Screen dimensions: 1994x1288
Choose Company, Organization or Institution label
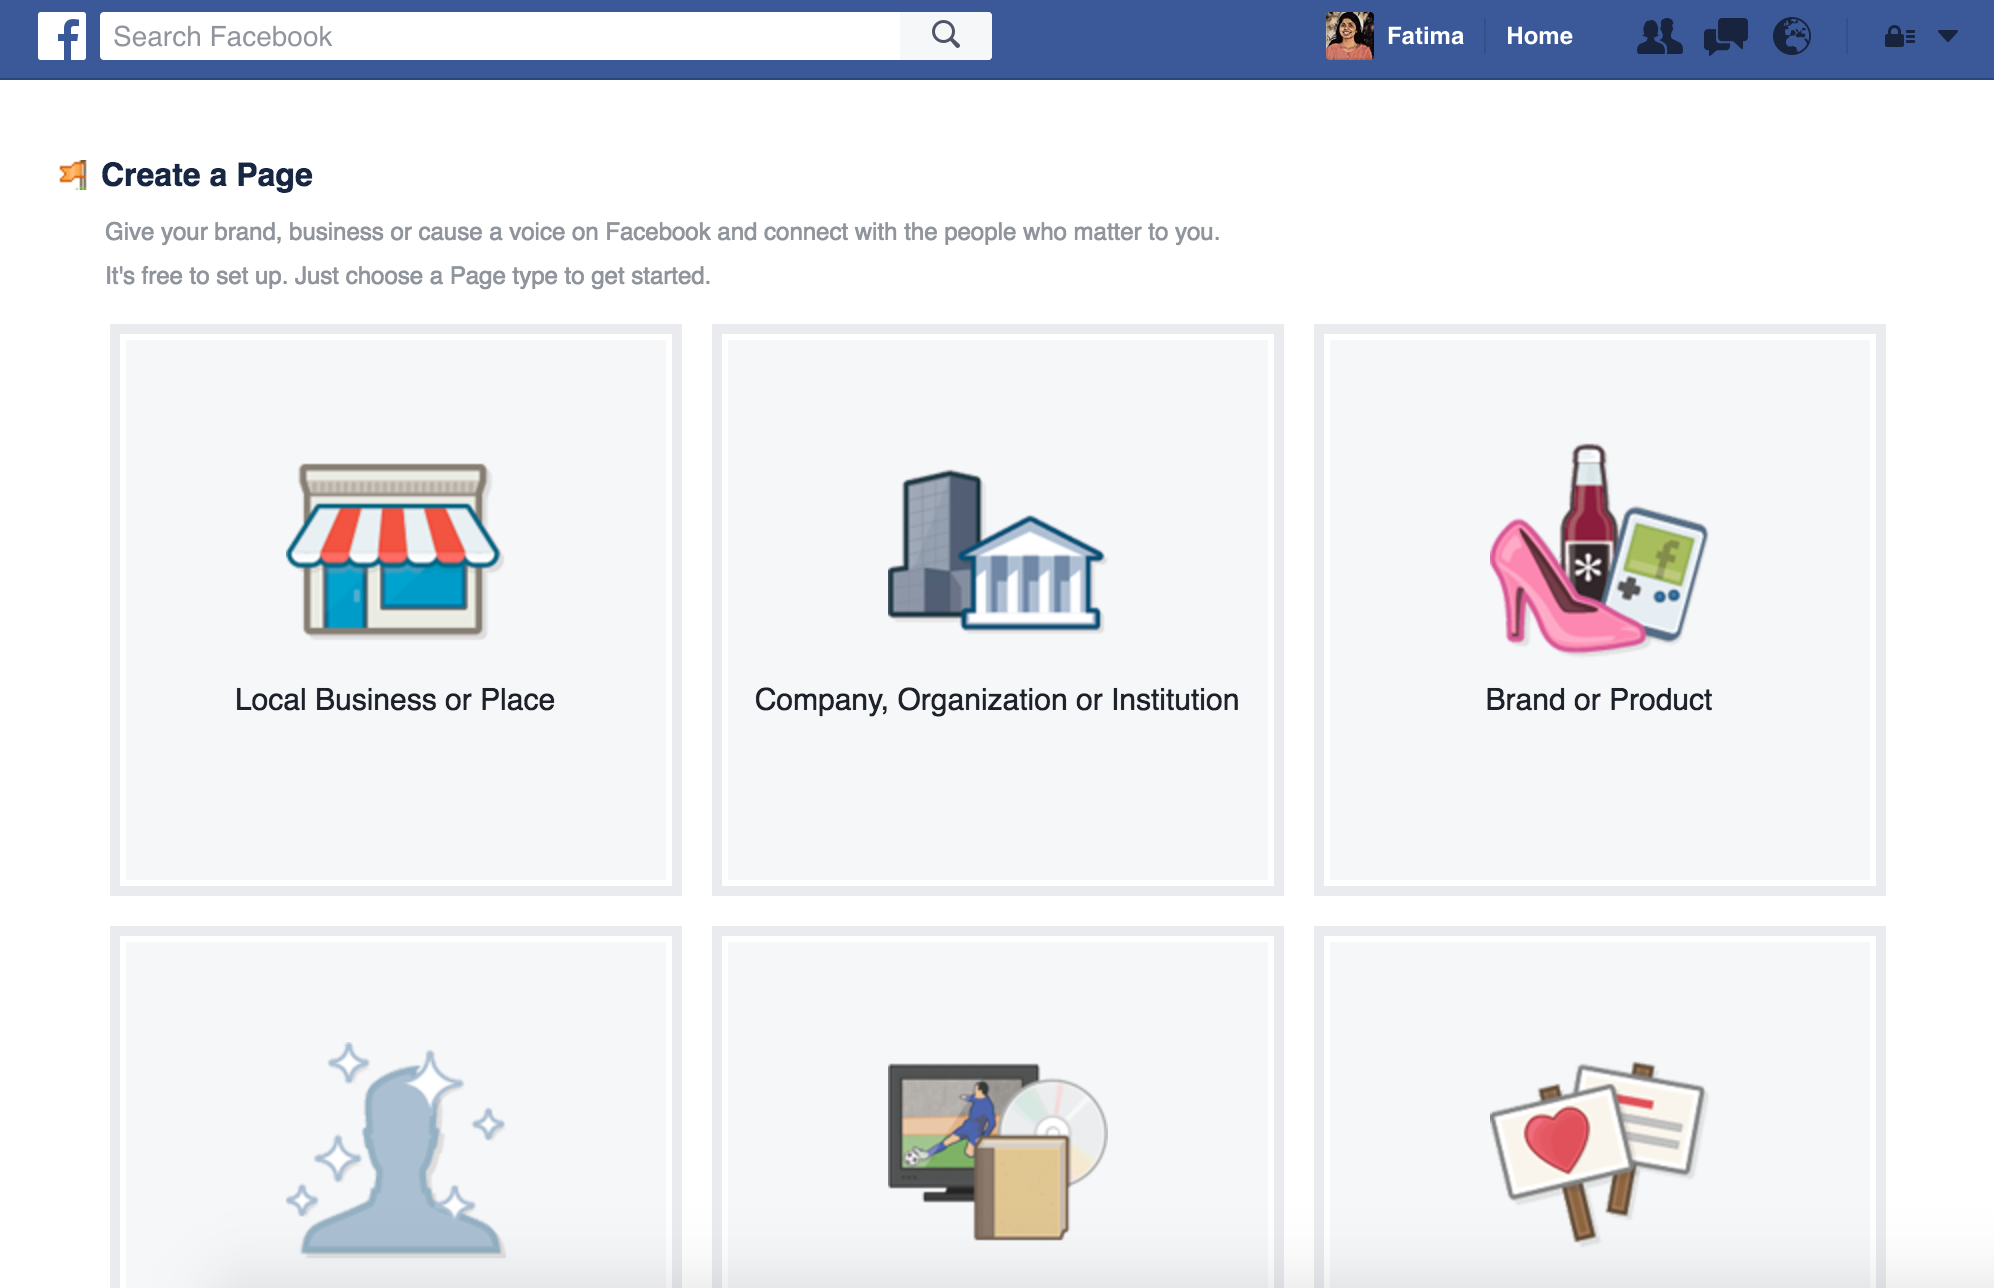click(996, 700)
